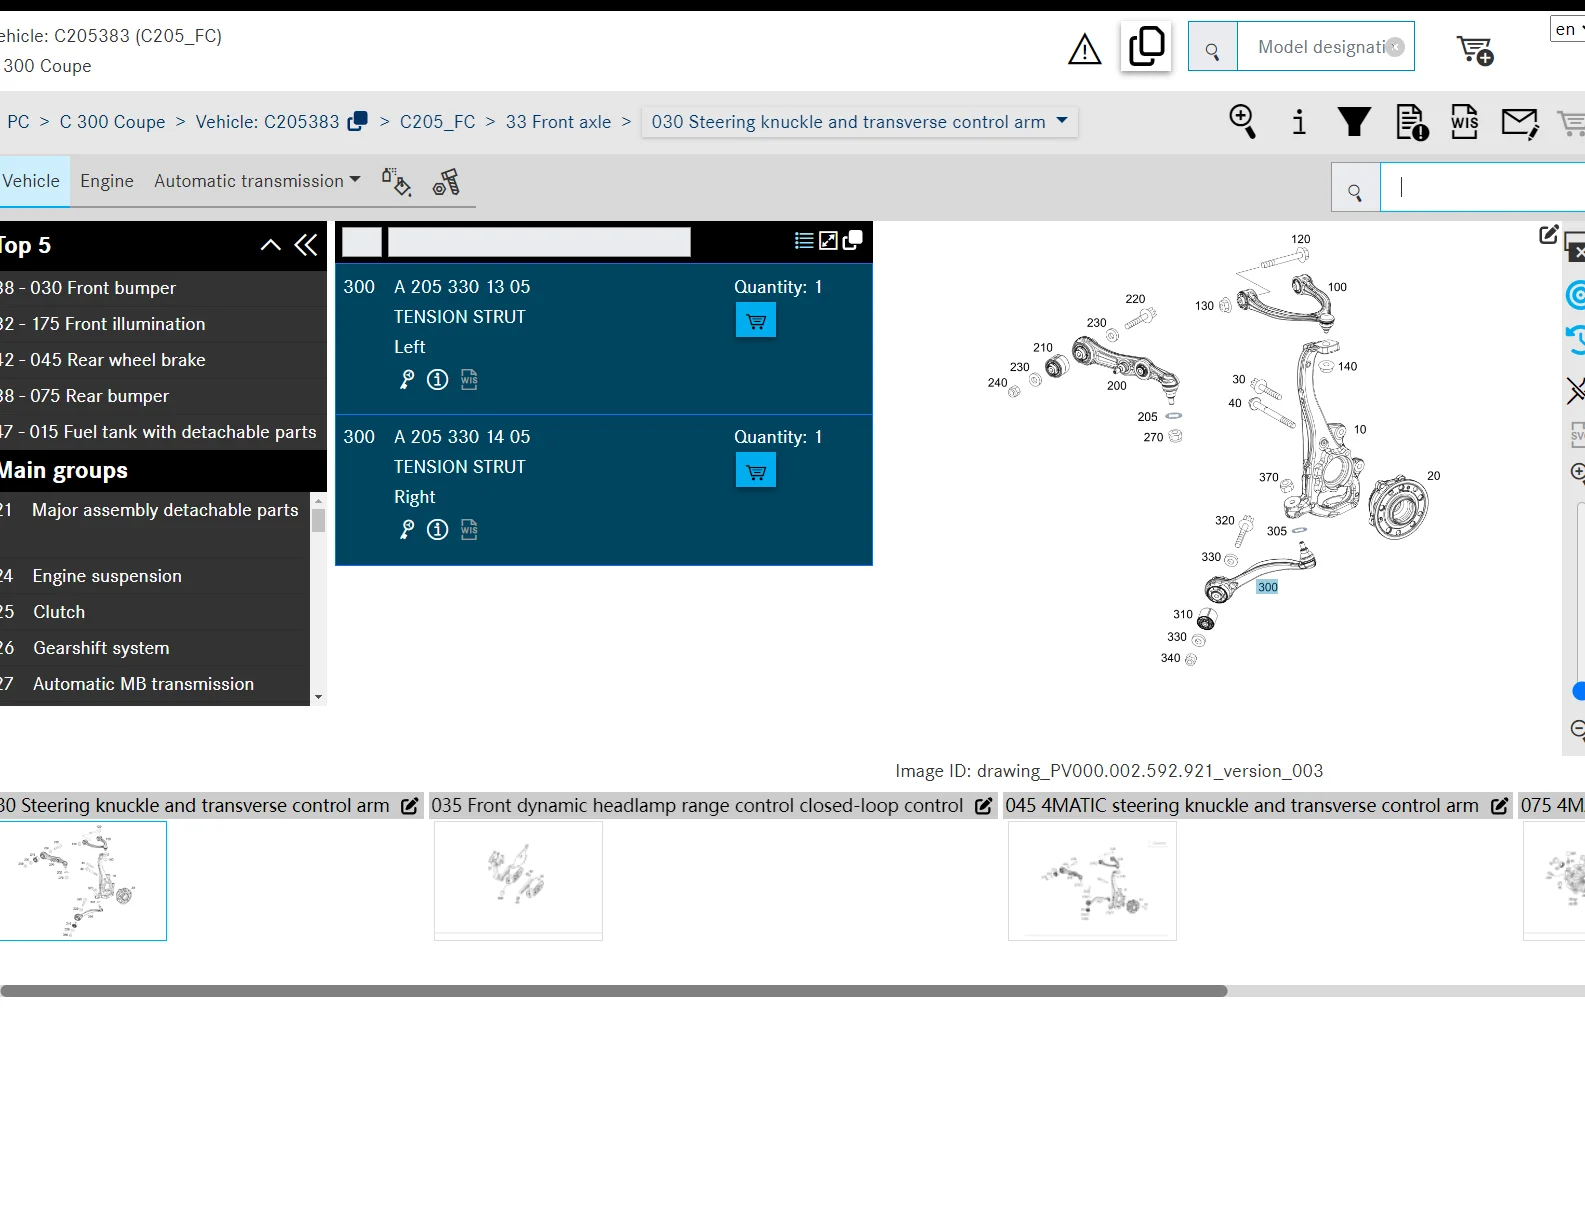The image size is (1585, 1206).
Task: Click the funnel filter icon
Action: click(1355, 122)
